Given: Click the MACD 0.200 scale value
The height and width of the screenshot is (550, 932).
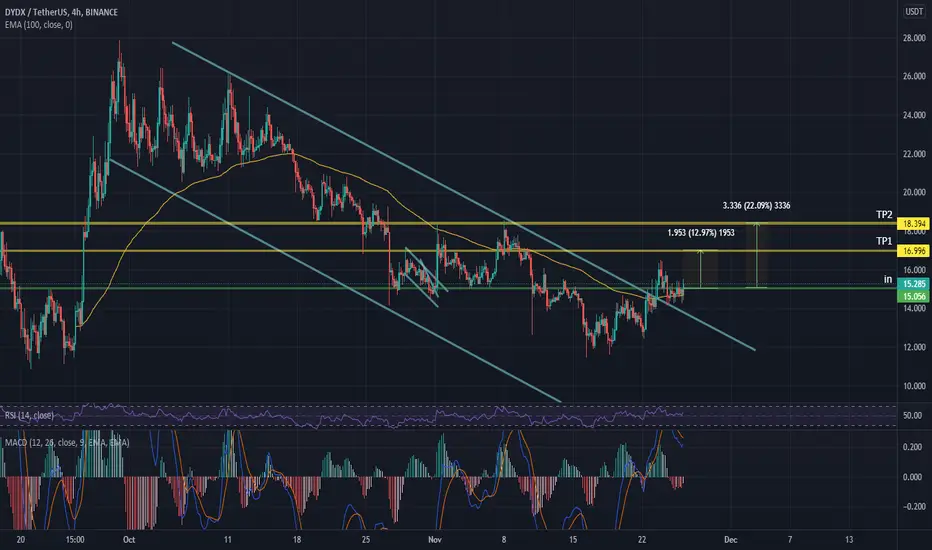Looking at the screenshot, I should coord(912,447).
